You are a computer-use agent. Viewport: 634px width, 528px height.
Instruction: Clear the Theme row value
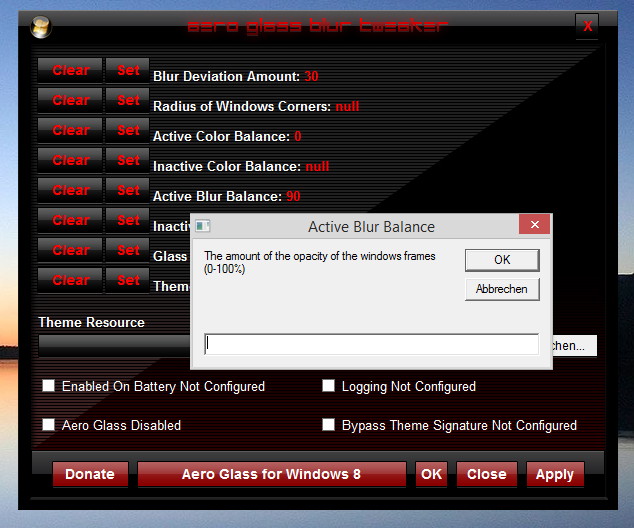click(x=70, y=280)
